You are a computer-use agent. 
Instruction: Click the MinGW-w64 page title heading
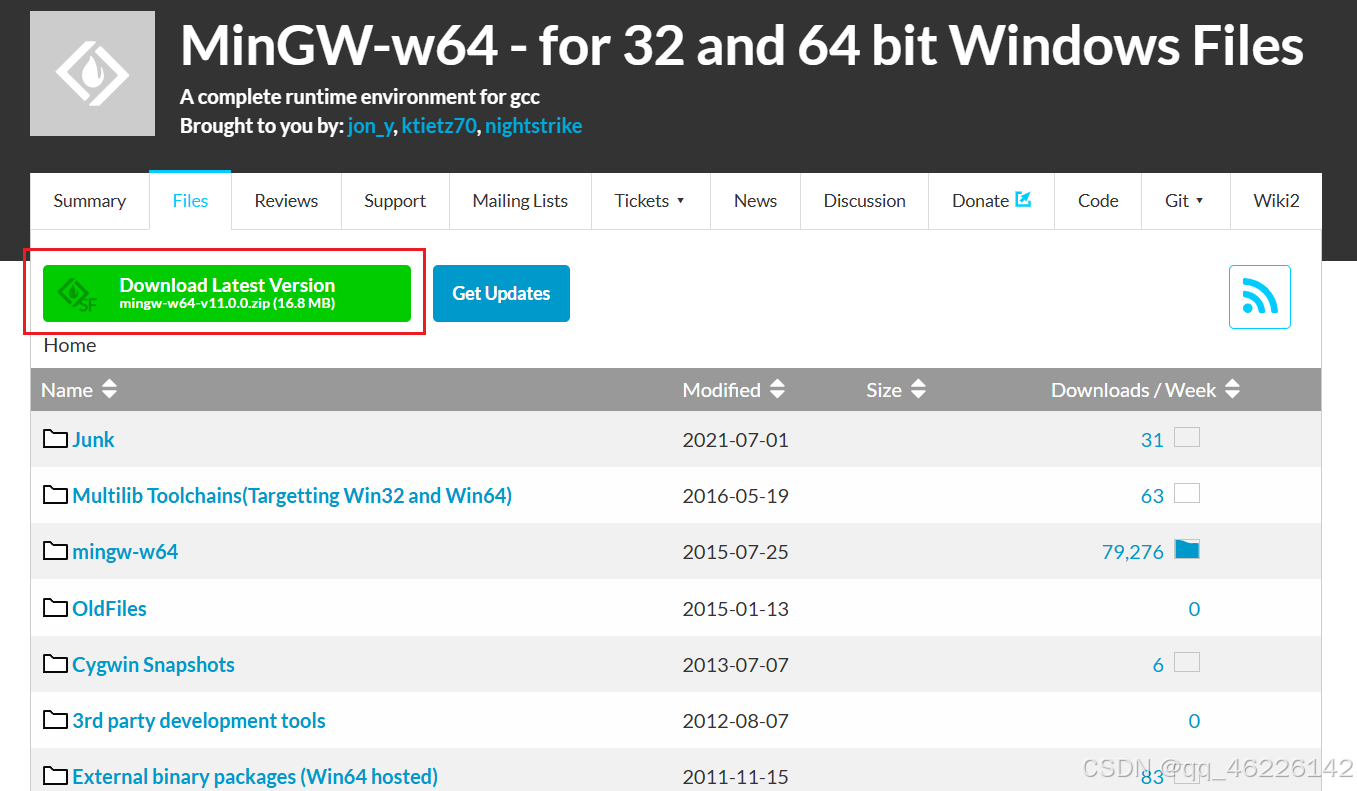[742, 45]
